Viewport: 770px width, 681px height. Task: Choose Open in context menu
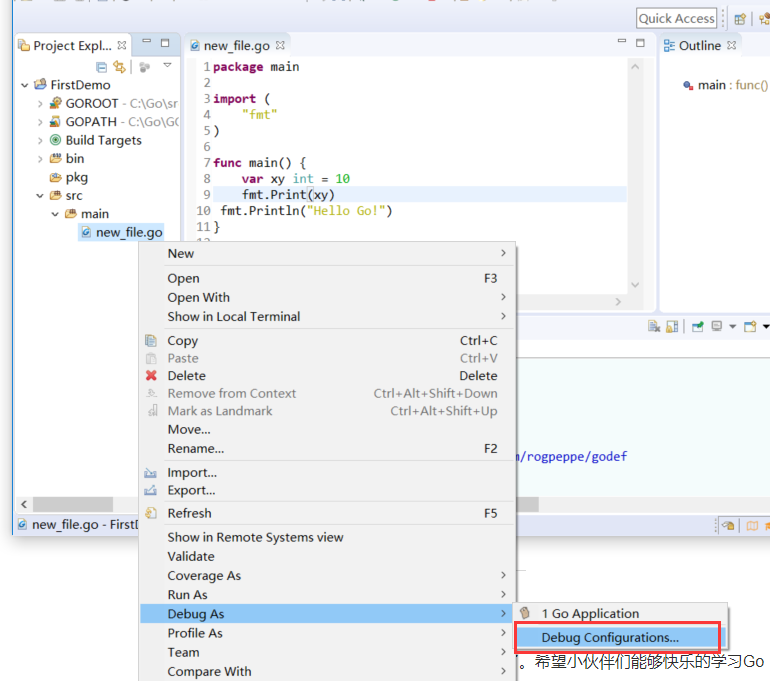click(x=328, y=278)
